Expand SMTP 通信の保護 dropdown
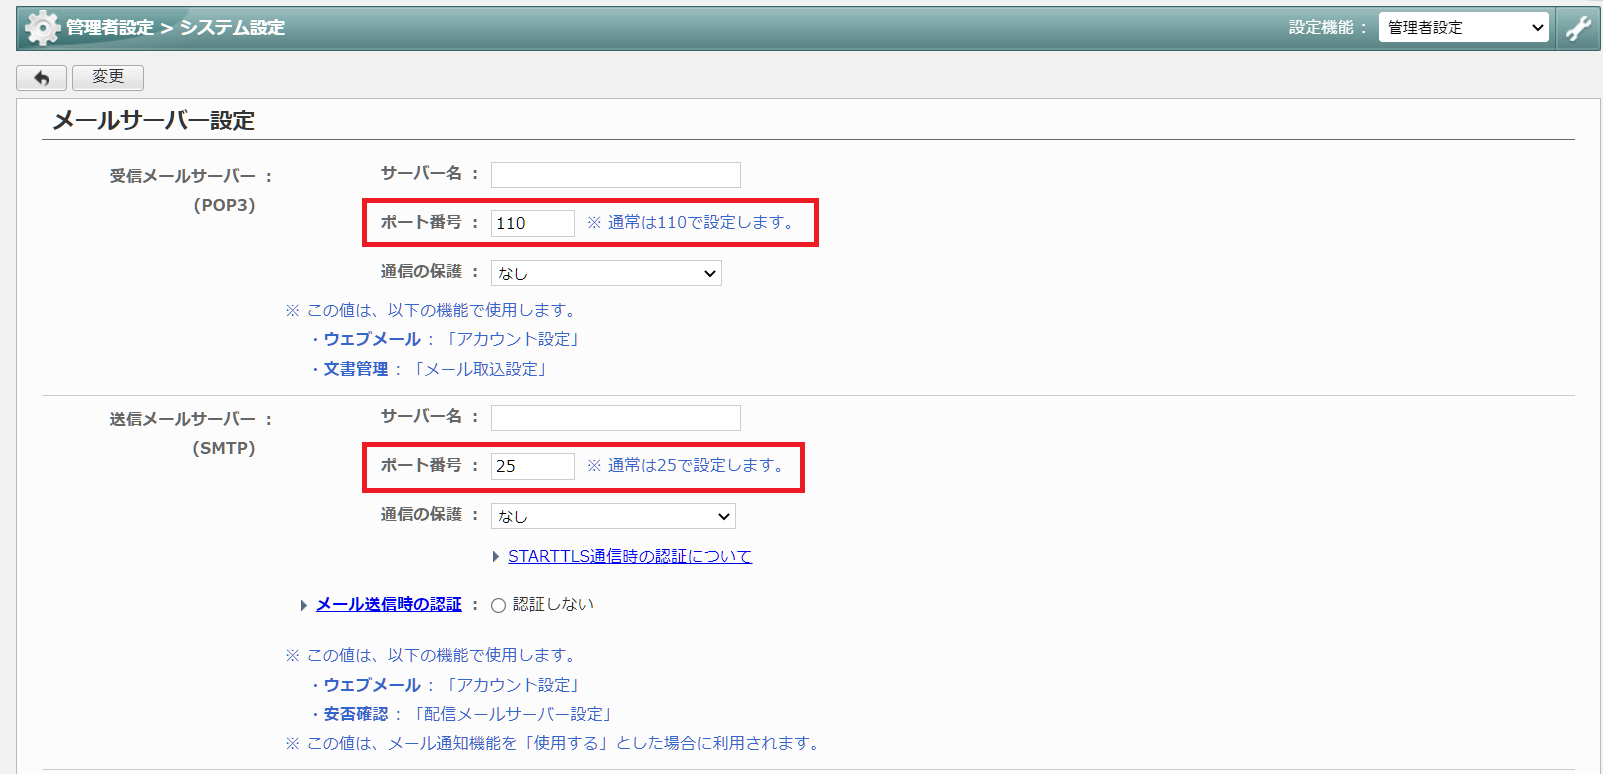Image resolution: width=1603 pixels, height=774 pixels. 613,516
